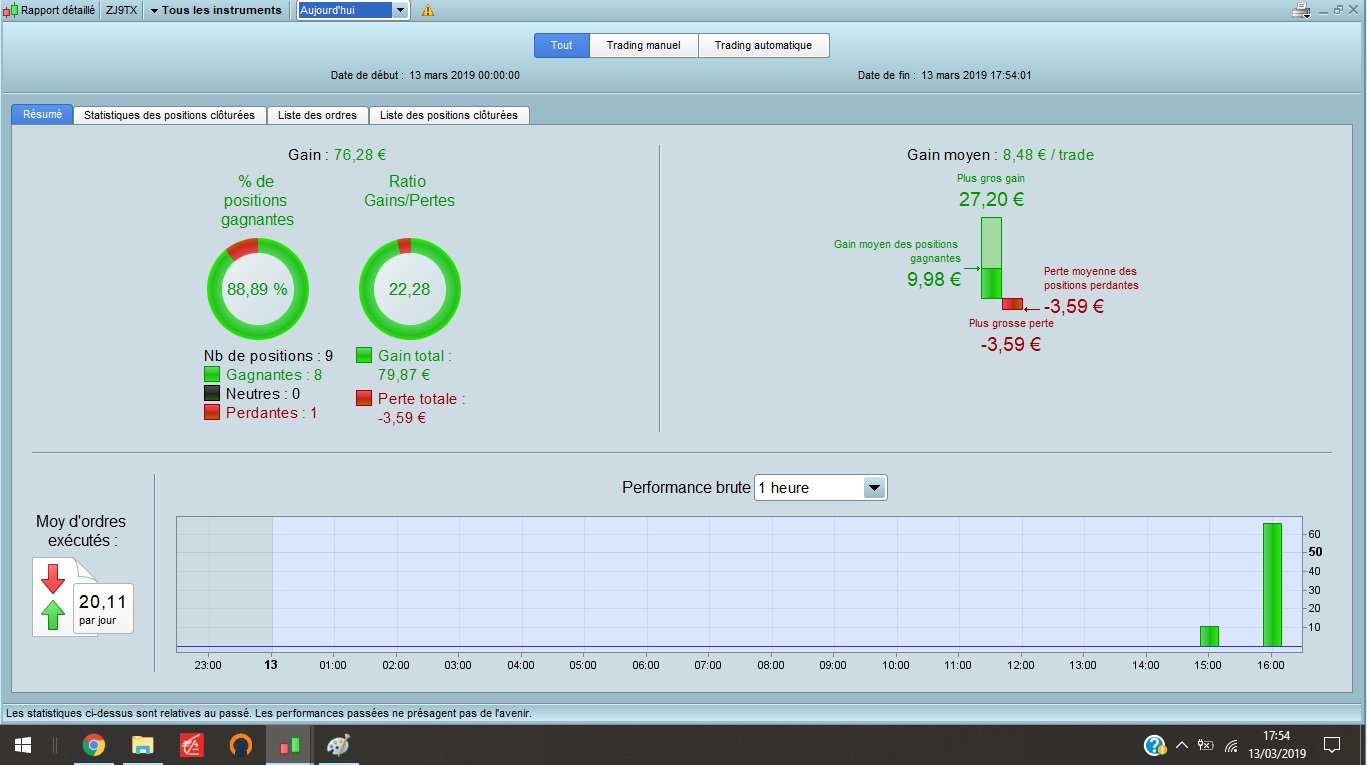The image size is (1367, 765).
Task: Click the printer icon at top right
Action: (1302, 10)
